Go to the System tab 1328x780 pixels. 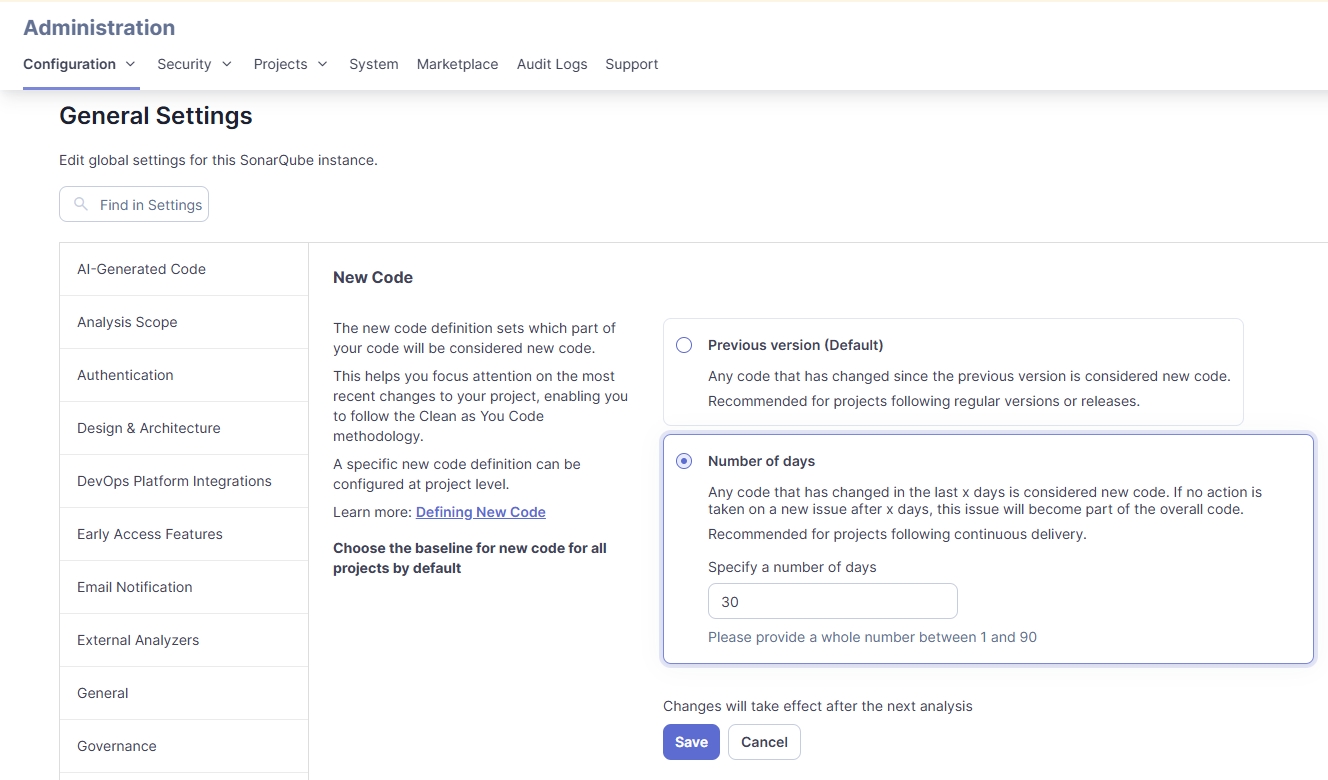pos(373,64)
